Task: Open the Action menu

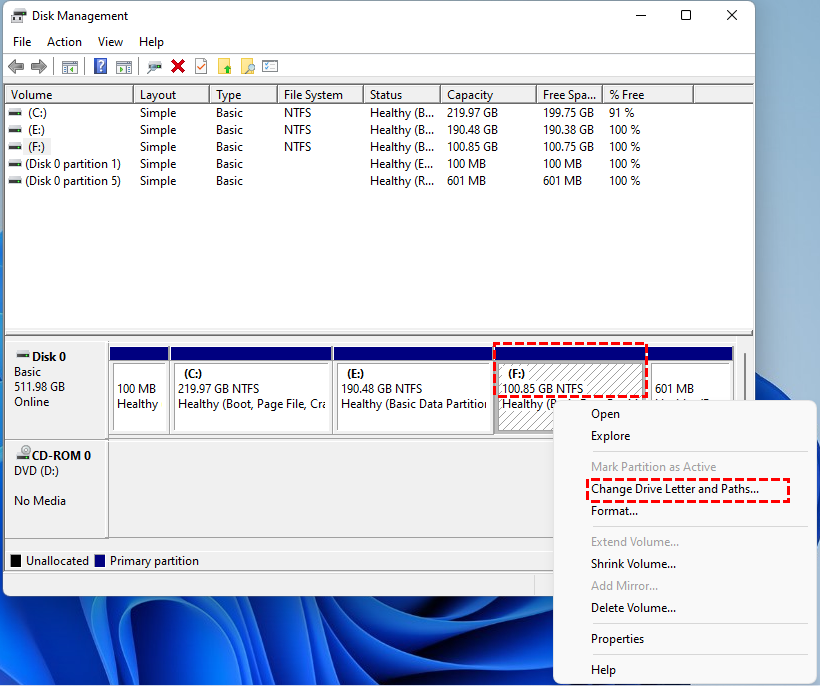Action: (64, 42)
